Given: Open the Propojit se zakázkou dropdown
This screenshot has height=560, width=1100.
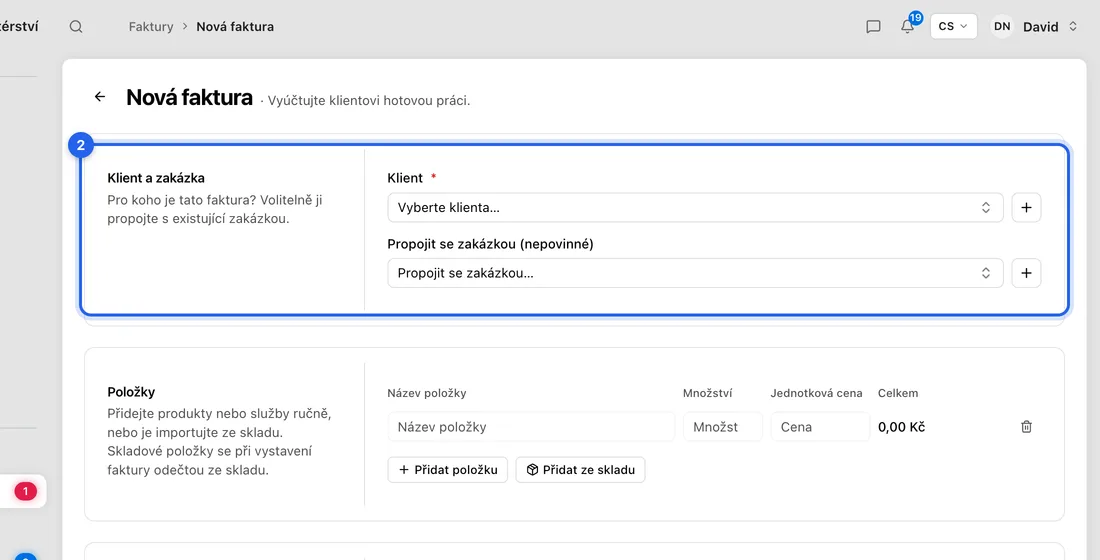Looking at the screenshot, I should pyautogui.click(x=695, y=273).
